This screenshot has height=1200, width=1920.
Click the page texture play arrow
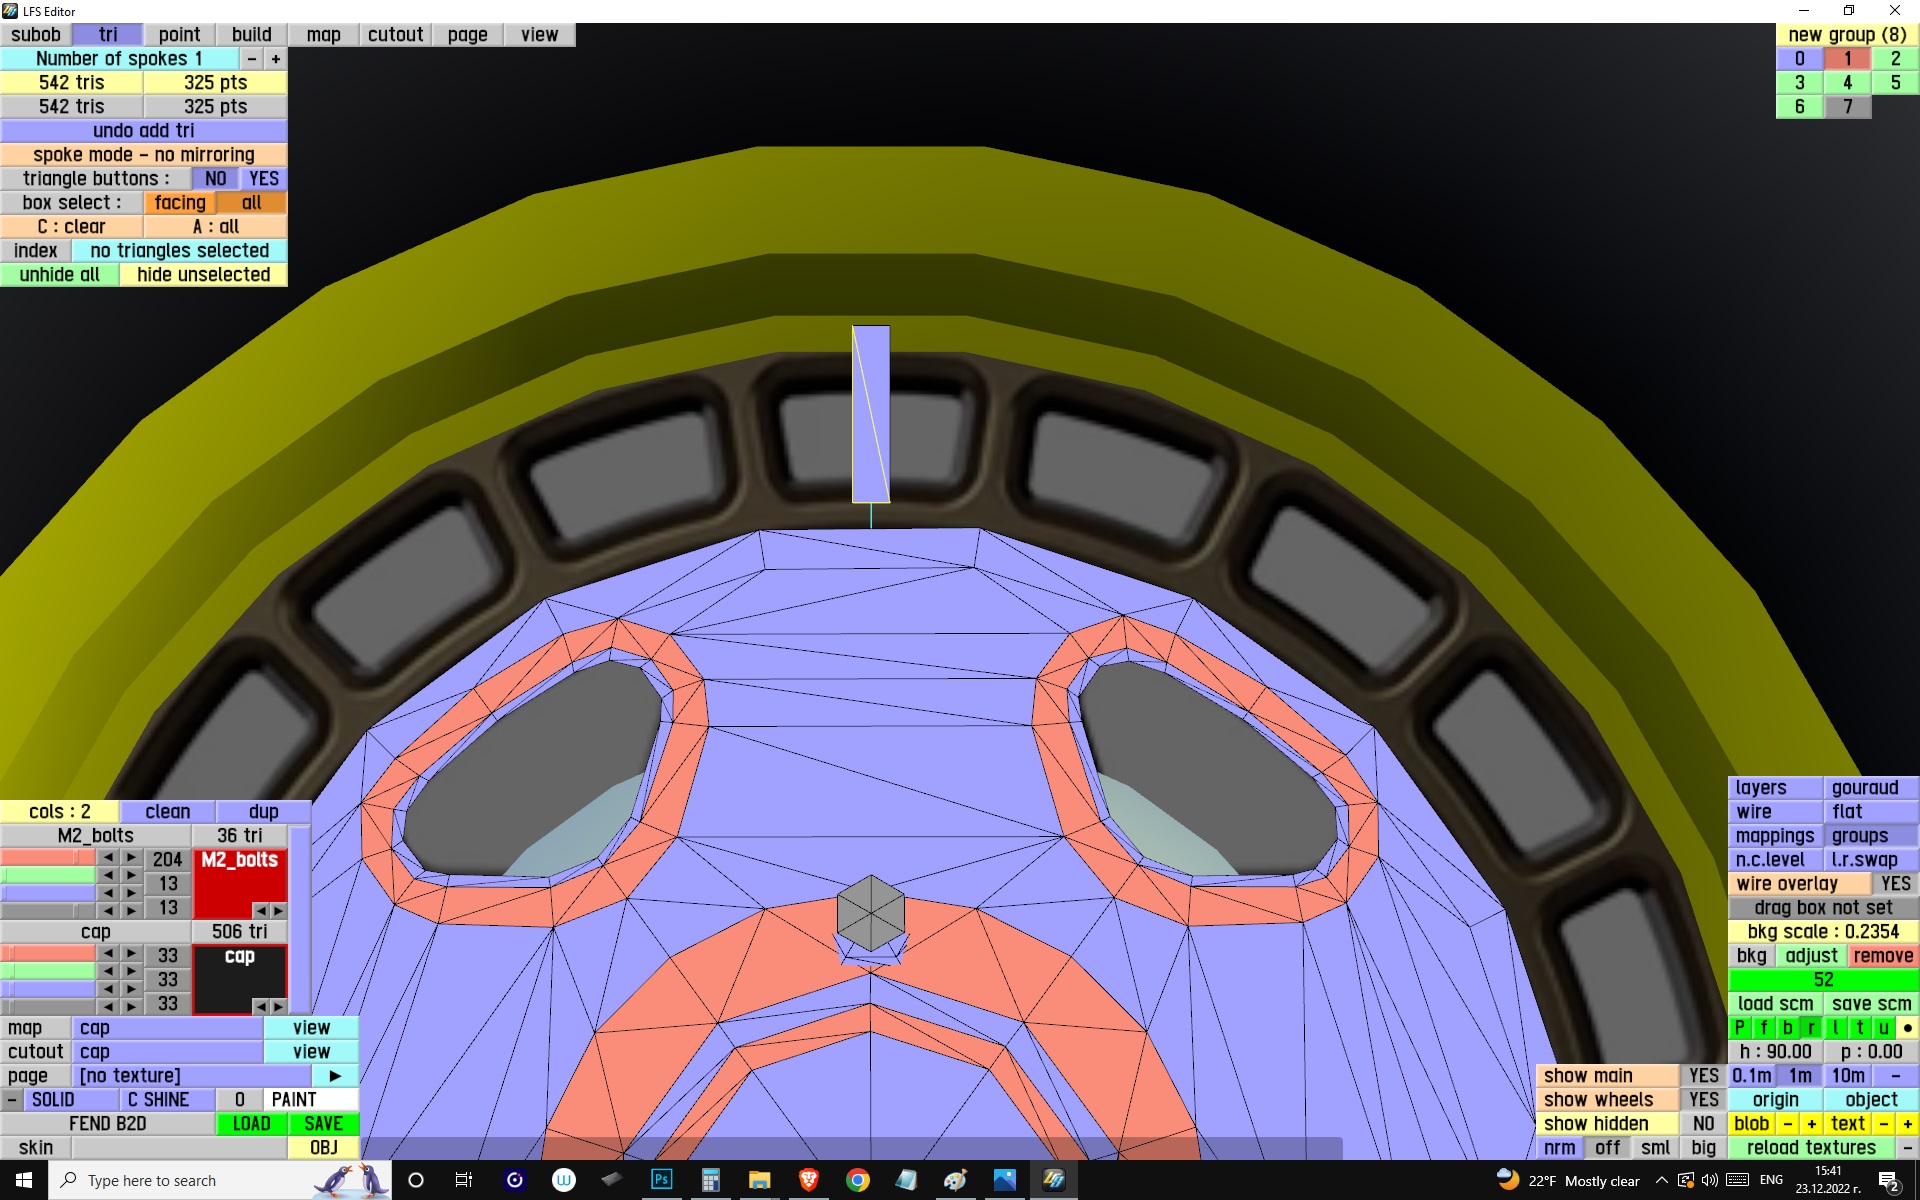[x=336, y=1076]
